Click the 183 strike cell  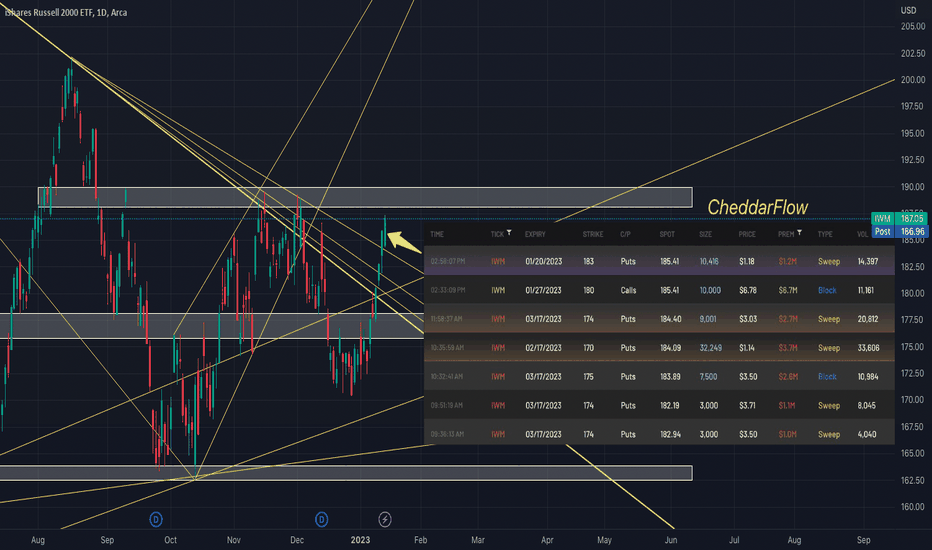(x=588, y=262)
